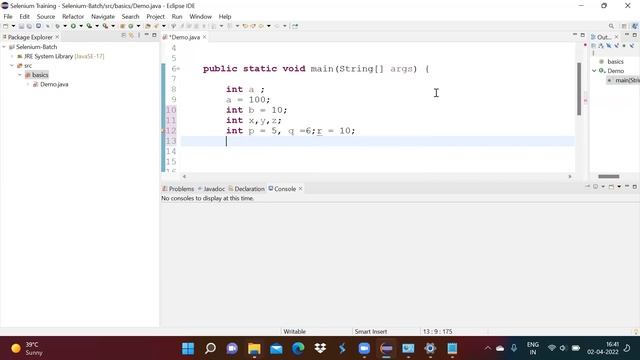640x360 pixels.
Task: Click the Debug bug toolbar icon
Action: (x=57, y=26)
